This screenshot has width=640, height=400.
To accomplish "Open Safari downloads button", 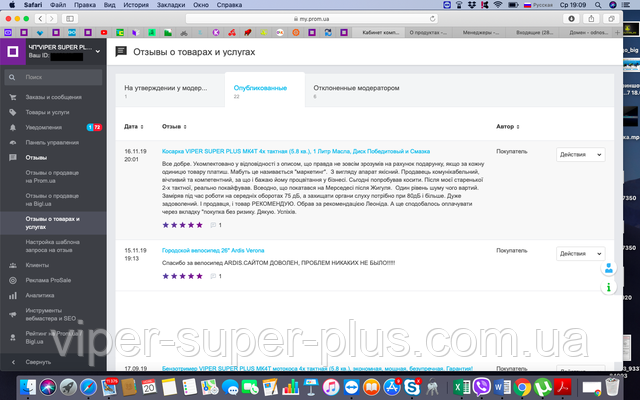I will tap(571, 19).
